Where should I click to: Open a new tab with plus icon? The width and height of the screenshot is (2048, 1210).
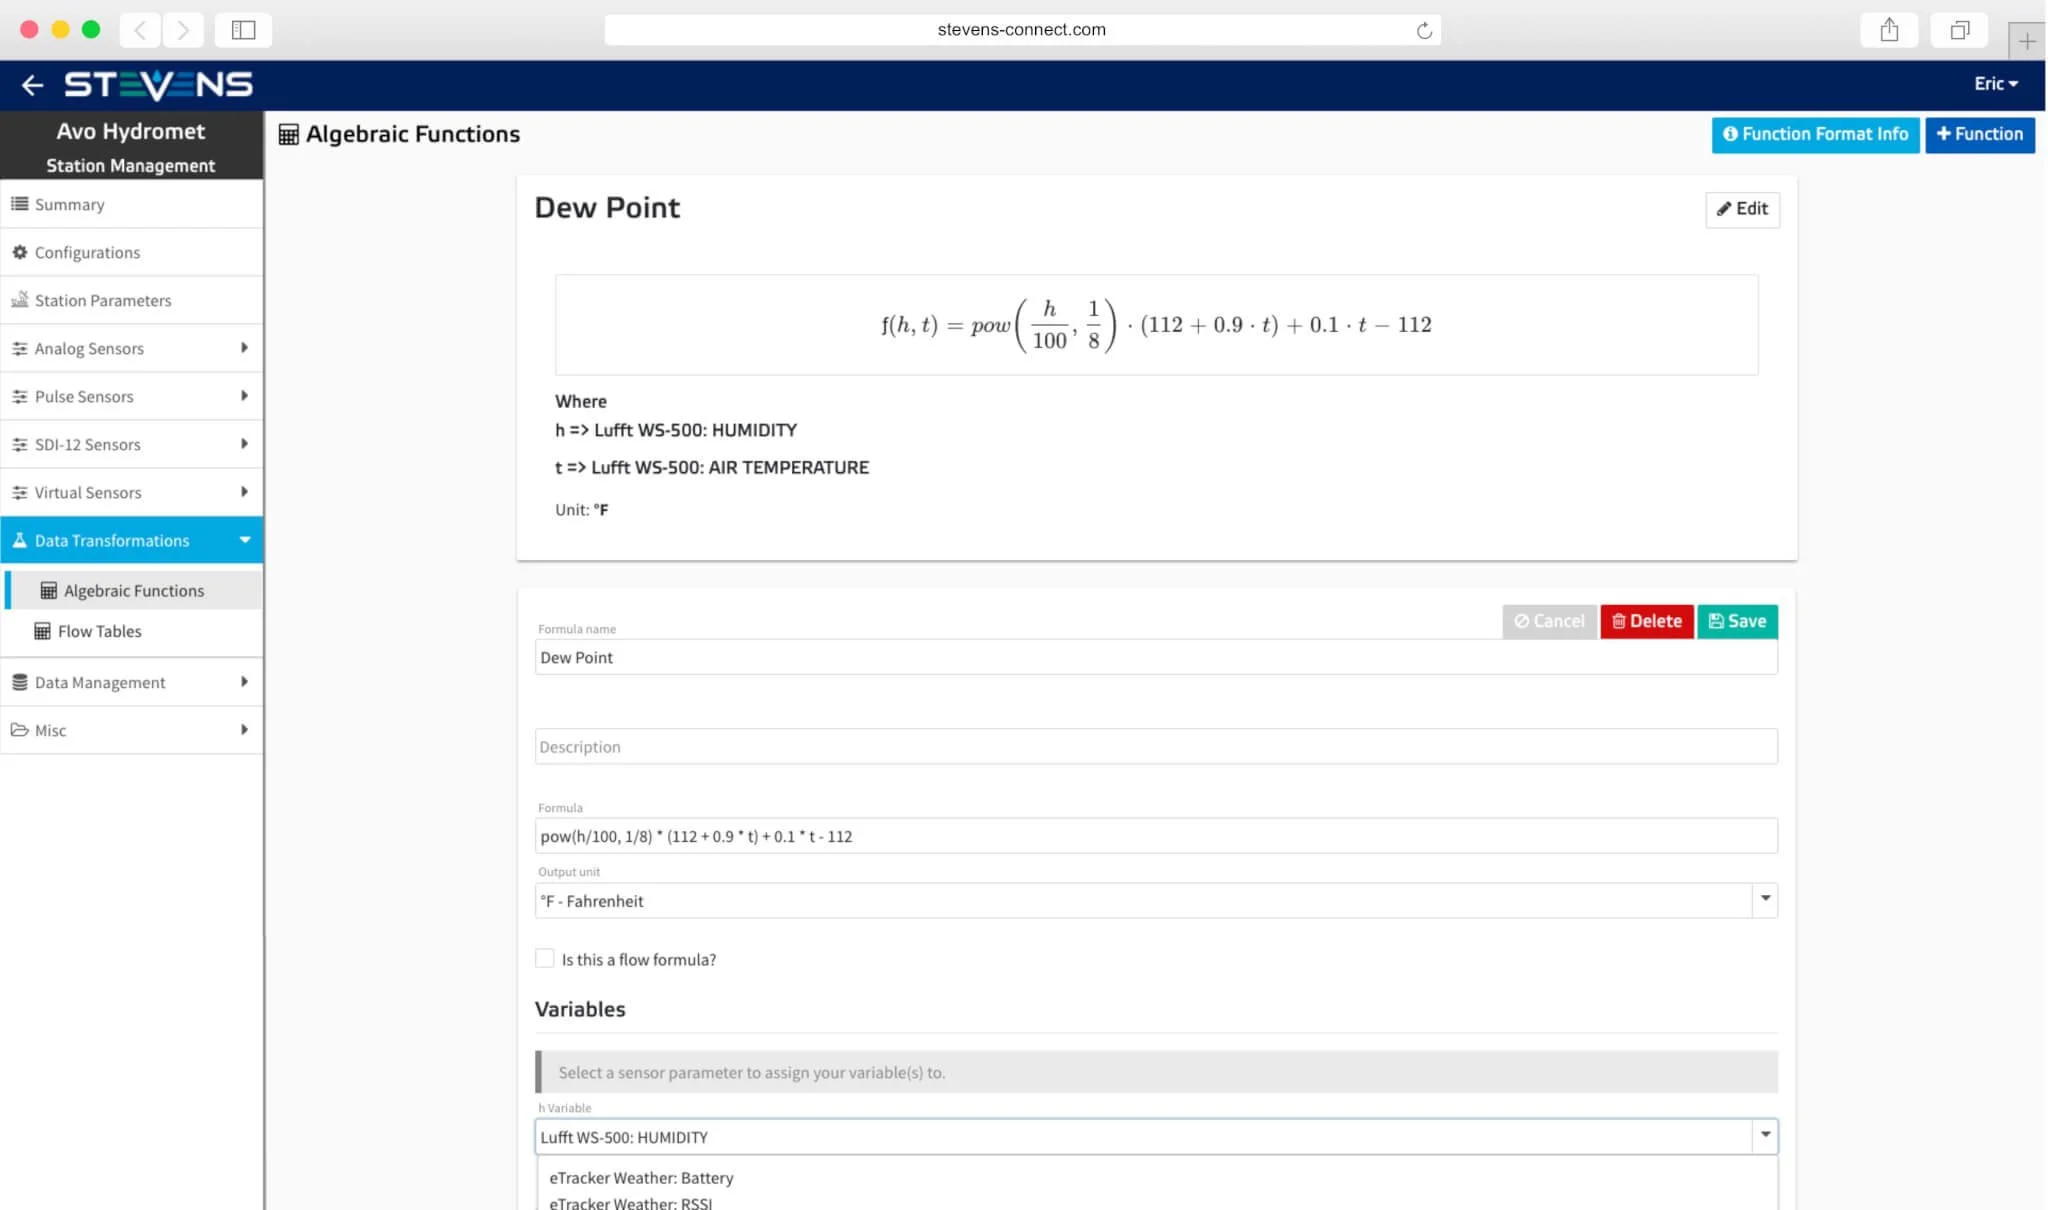2026,41
